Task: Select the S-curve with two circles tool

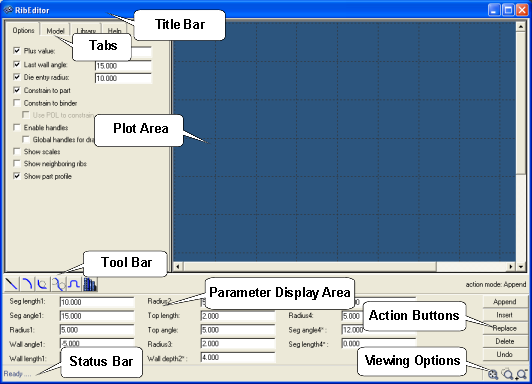Action: click(58, 284)
